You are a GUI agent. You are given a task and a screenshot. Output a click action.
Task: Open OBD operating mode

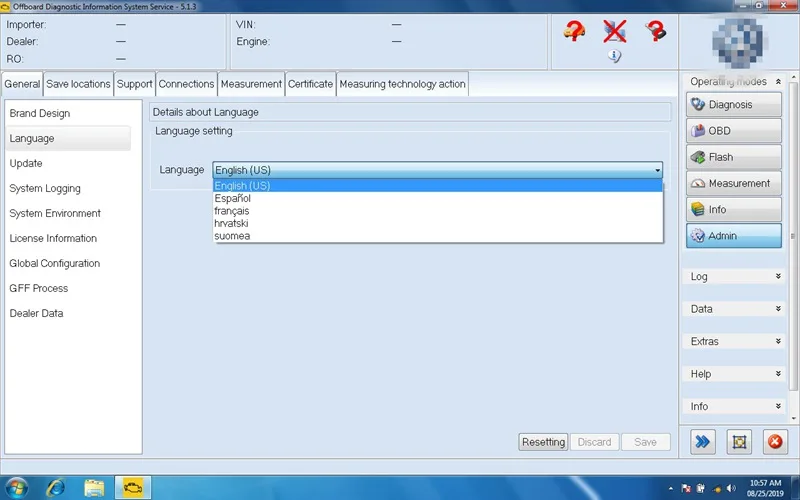point(733,131)
